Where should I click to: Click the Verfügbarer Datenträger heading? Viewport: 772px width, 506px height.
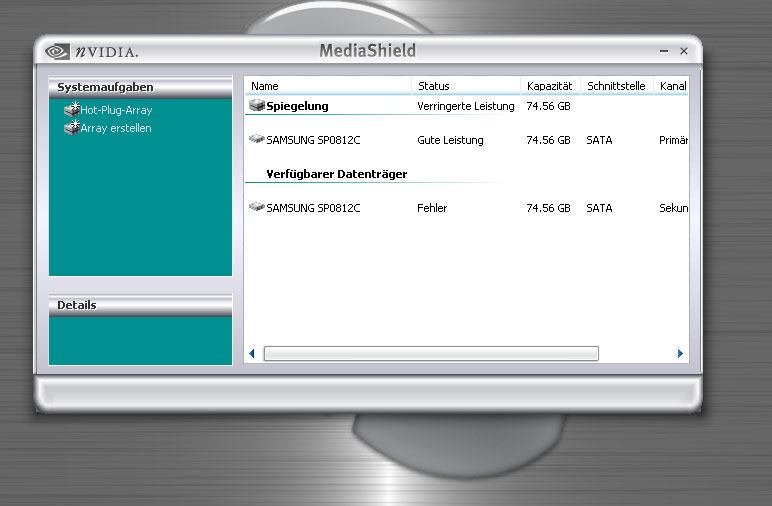(x=337, y=174)
